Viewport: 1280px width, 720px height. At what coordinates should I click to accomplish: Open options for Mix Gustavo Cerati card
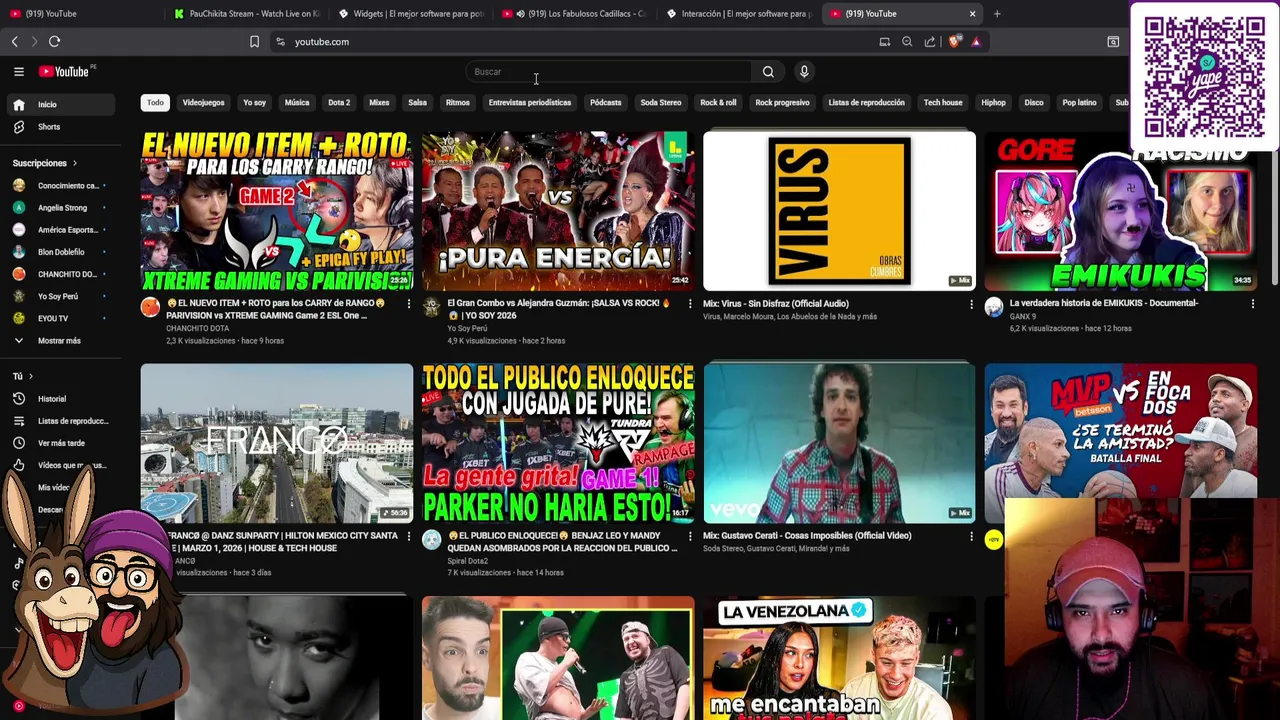click(x=971, y=536)
